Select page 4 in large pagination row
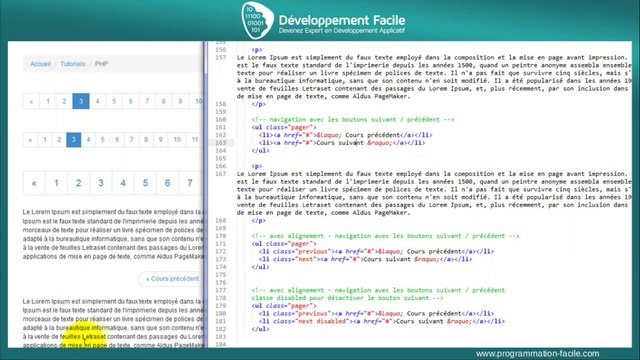This screenshot has width=640, height=360. pyautogui.click(x=123, y=183)
